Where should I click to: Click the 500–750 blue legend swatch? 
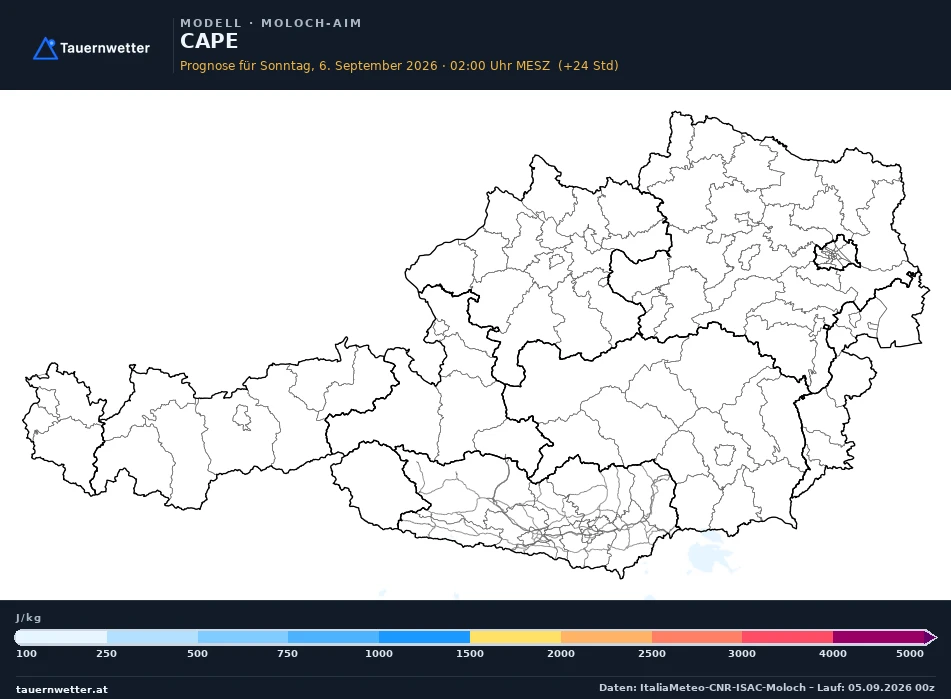[x=243, y=637]
